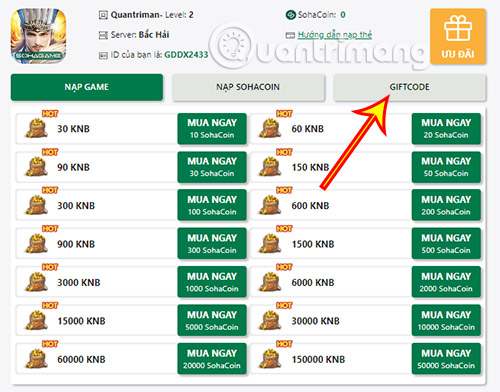Open the GIFTCODE tab
Image resolution: width=500 pixels, height=392 pixels.
pos(410,87)
